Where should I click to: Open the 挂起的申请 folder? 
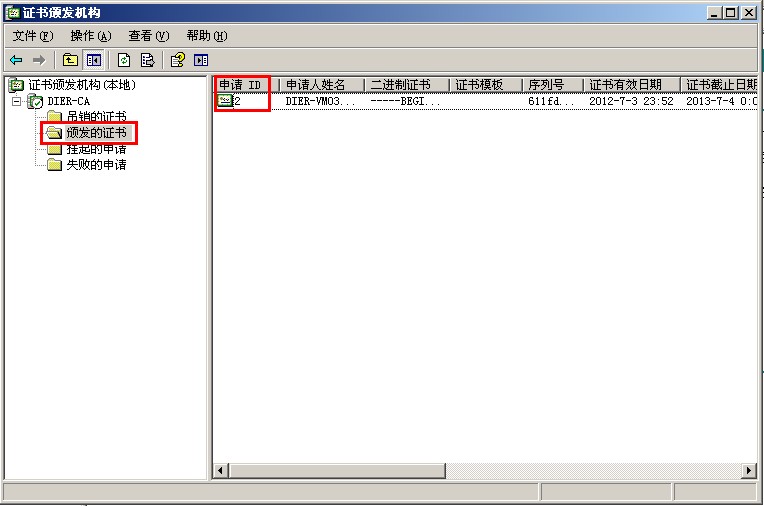coord(95,149)
